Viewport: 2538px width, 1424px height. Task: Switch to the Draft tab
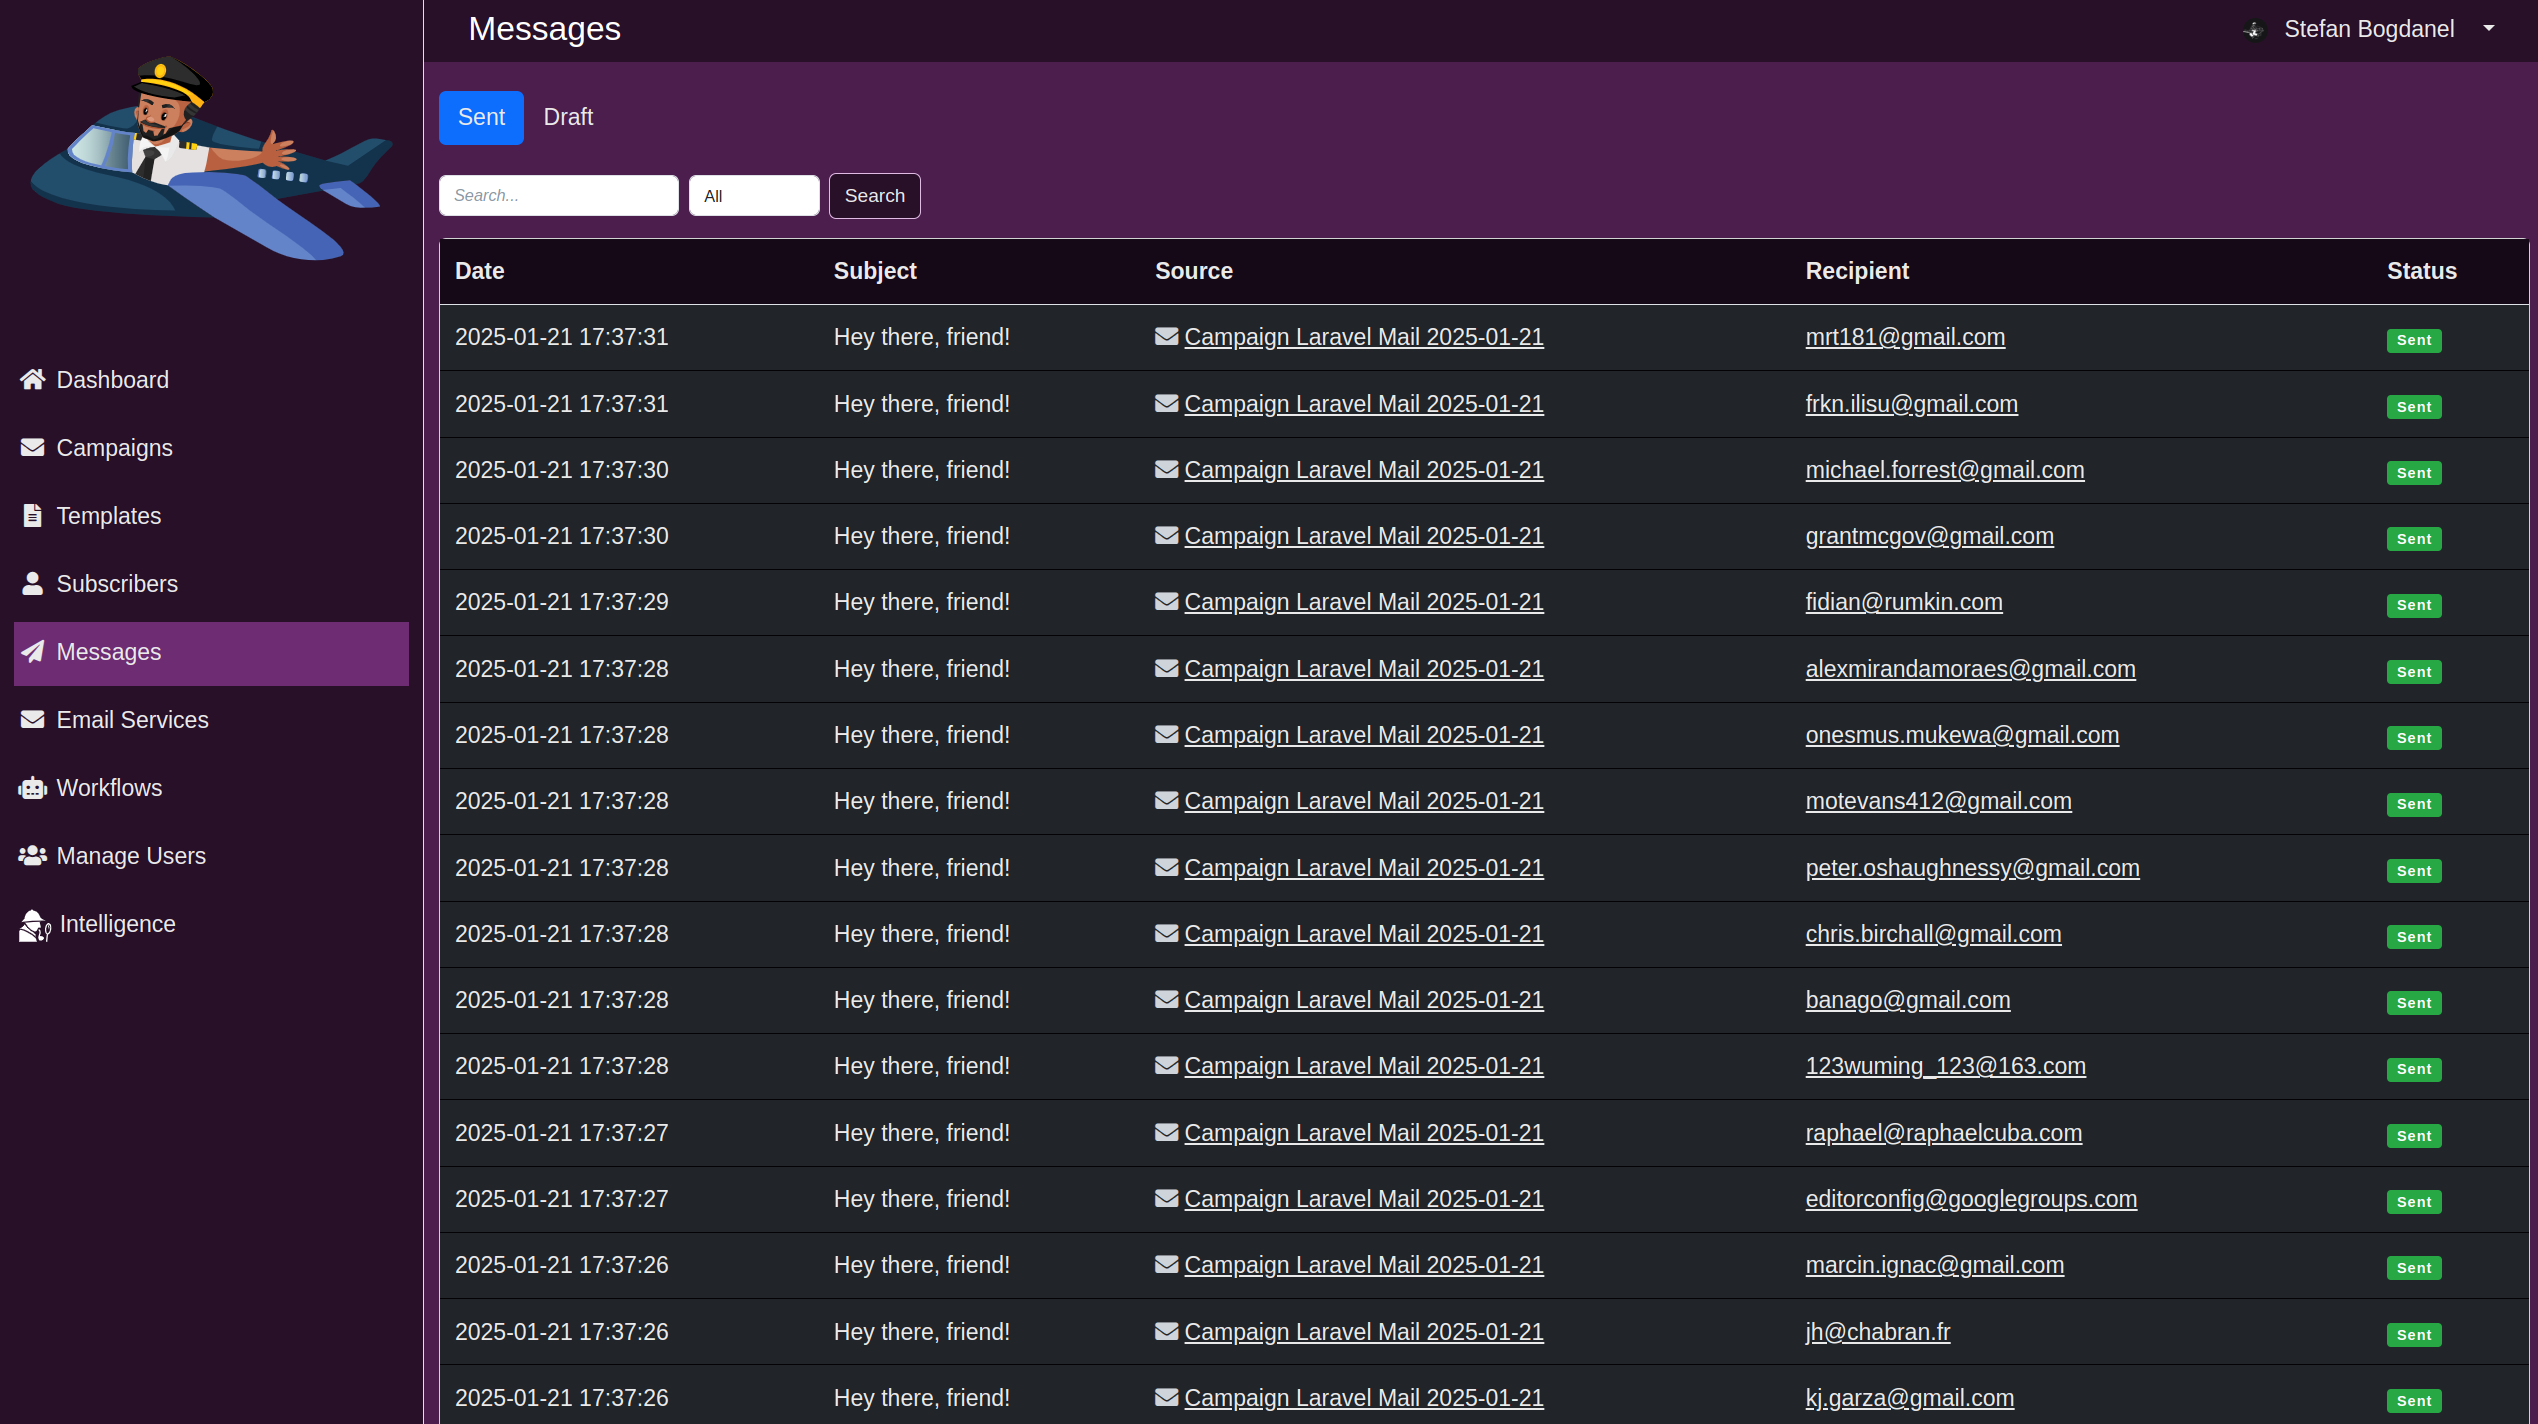[x=567, y=117]
